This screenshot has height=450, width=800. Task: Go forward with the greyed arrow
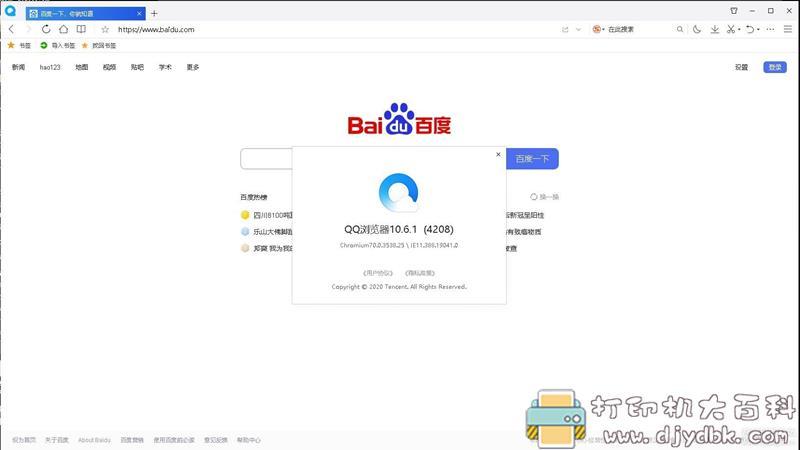(29, 29)
